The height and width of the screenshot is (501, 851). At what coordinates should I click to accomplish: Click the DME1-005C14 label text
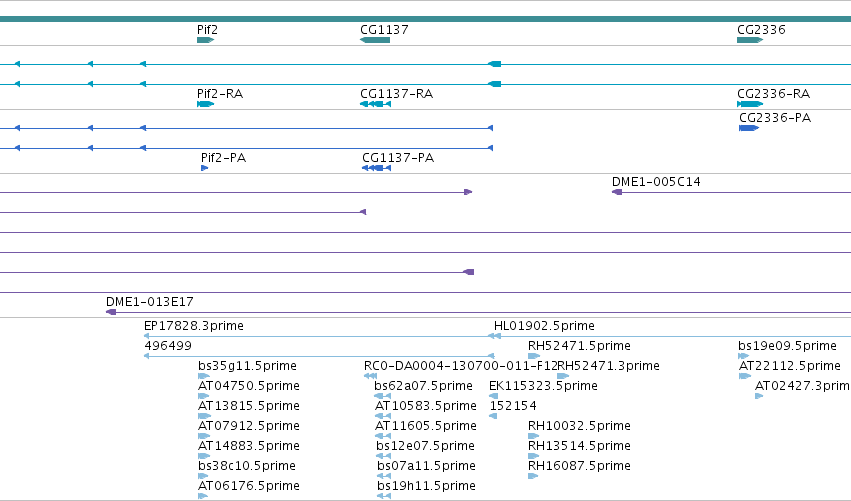click(656, 182)
